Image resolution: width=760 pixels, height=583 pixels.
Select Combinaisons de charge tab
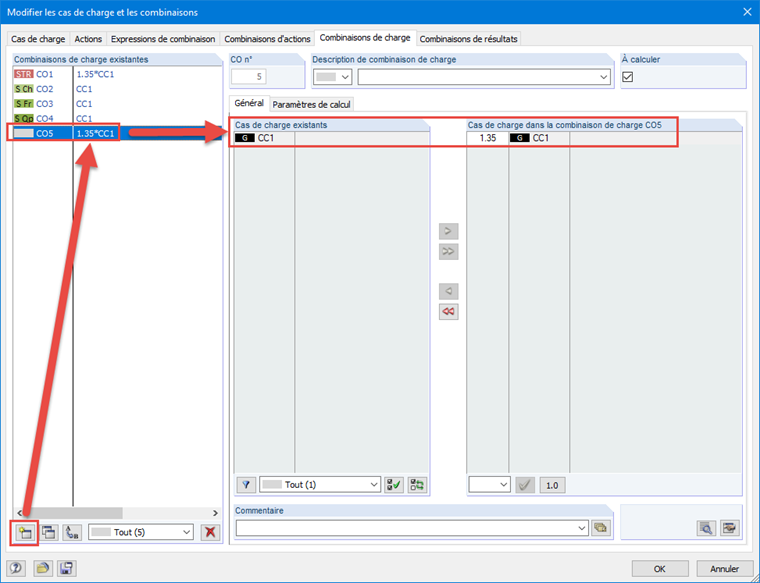coord(365,37)
